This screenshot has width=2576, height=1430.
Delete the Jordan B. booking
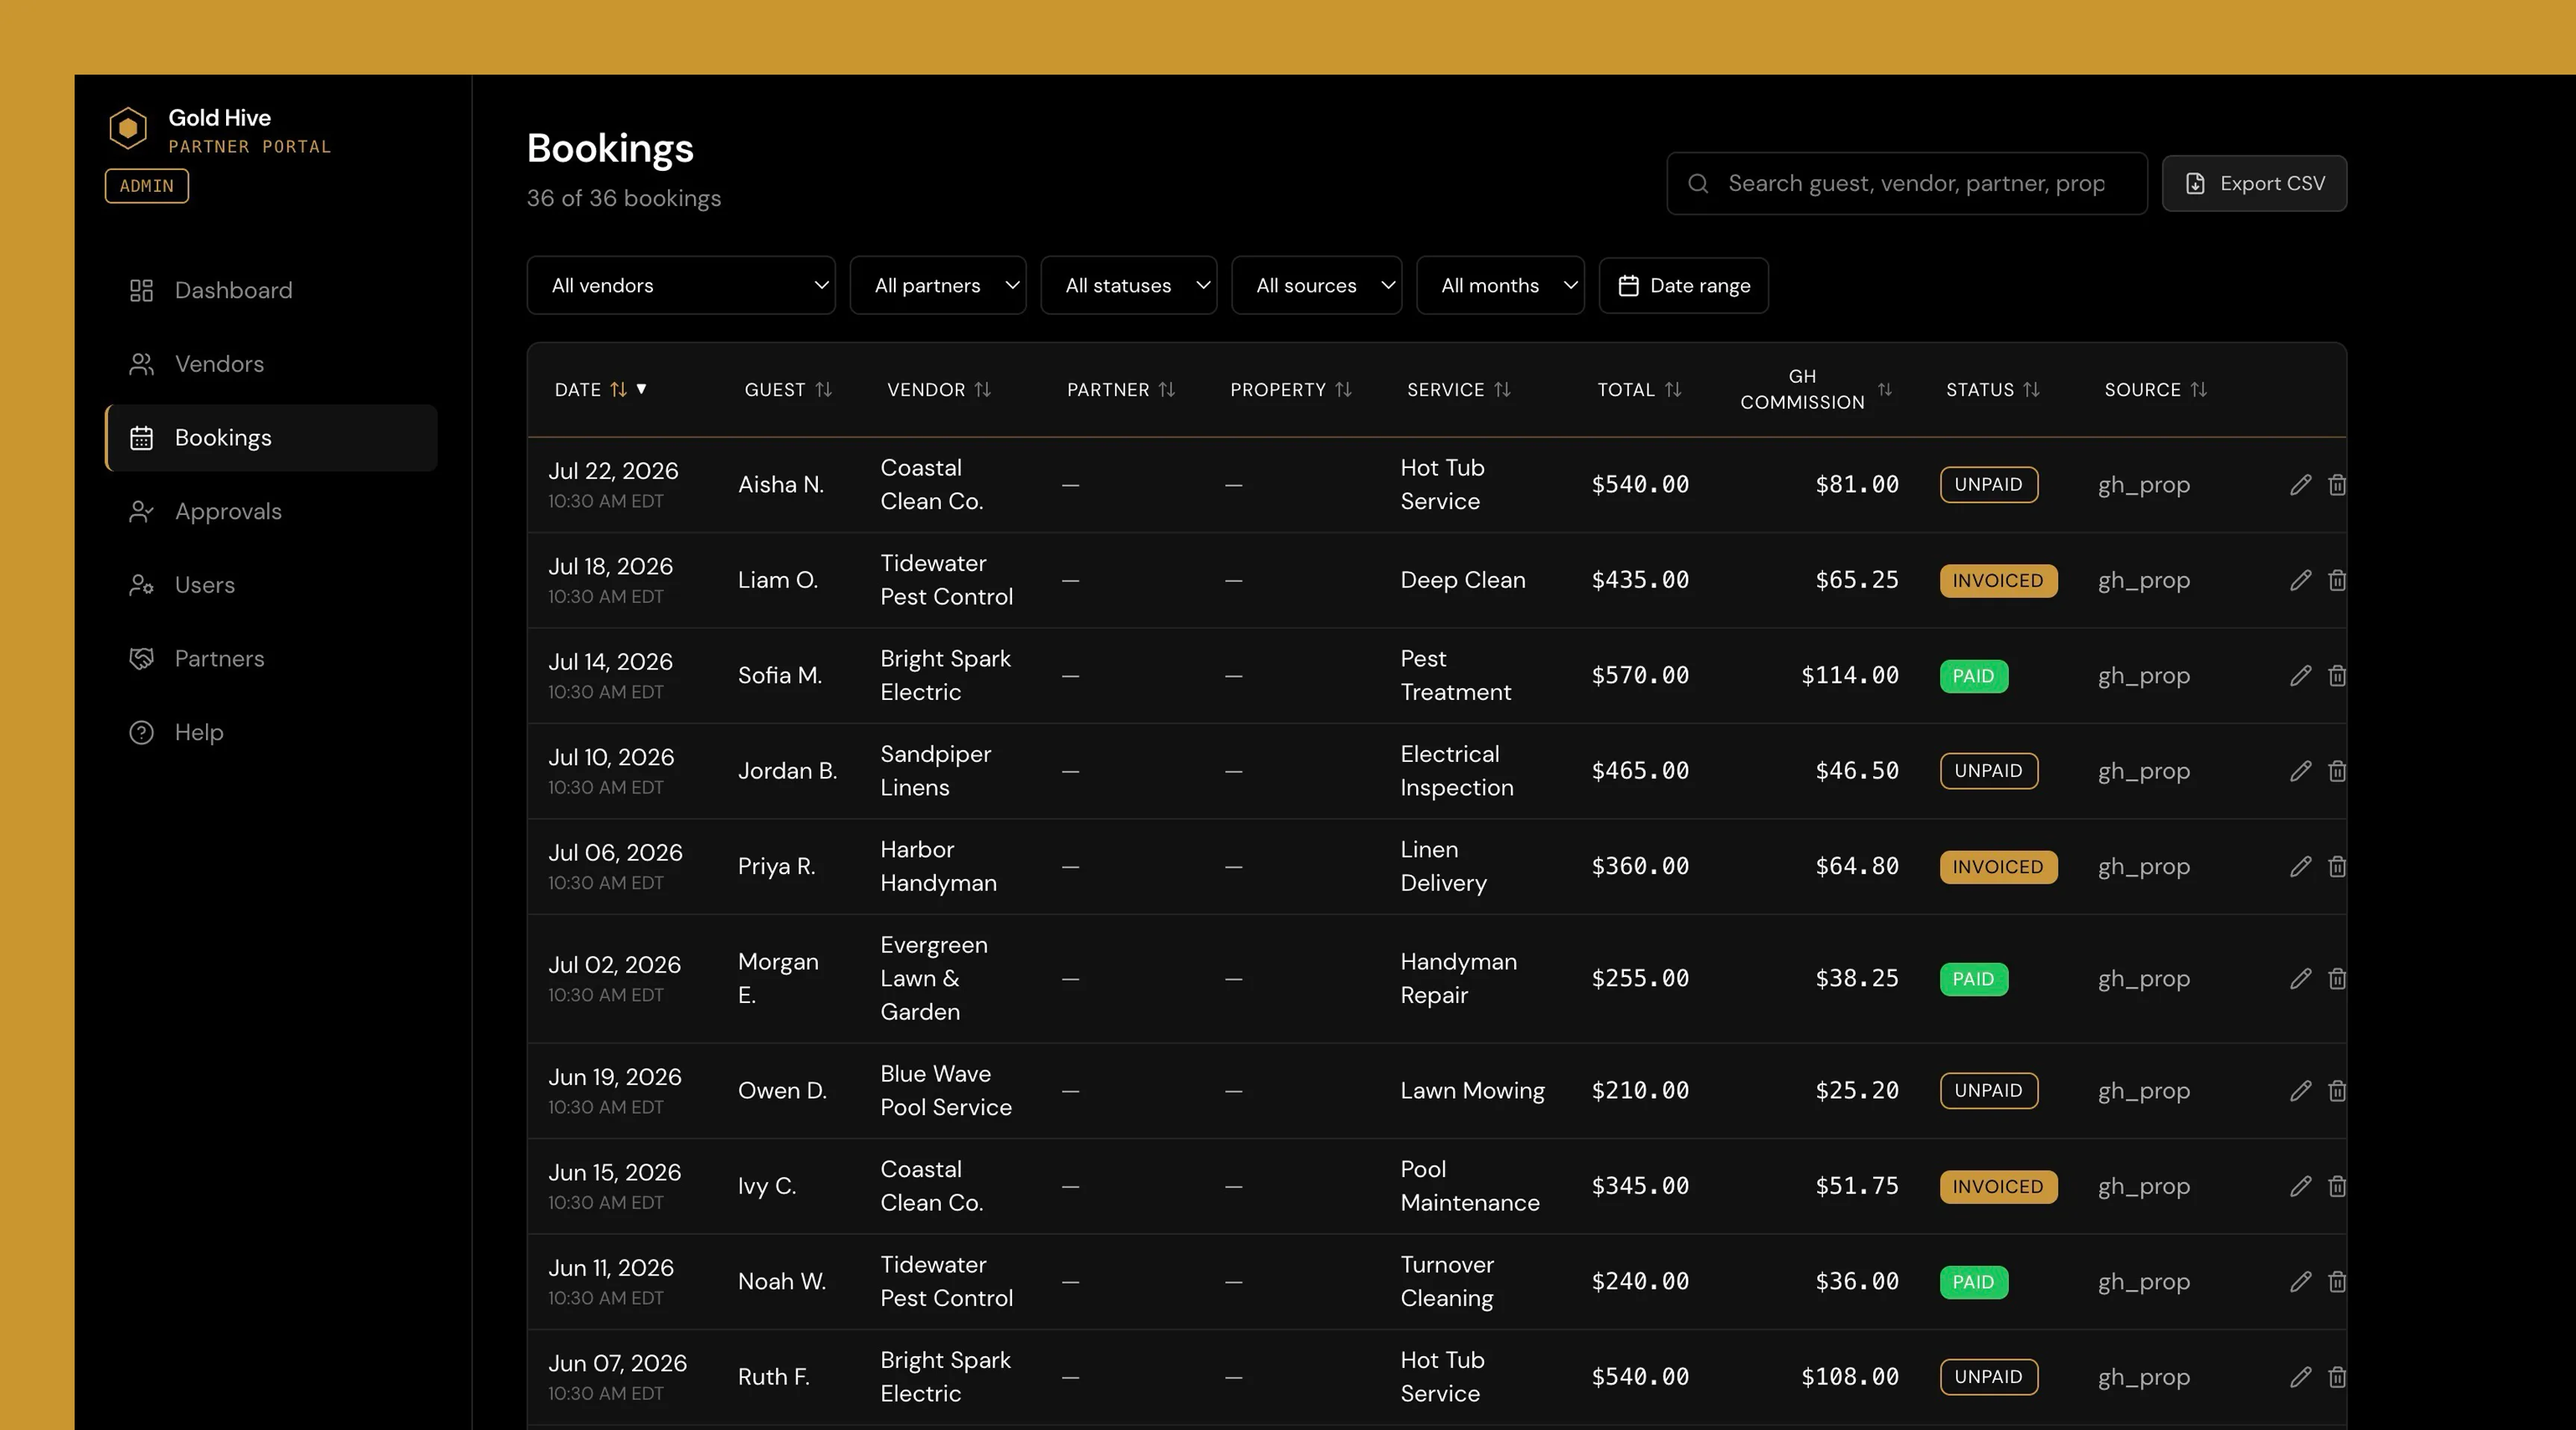(x=2336, y=771)
